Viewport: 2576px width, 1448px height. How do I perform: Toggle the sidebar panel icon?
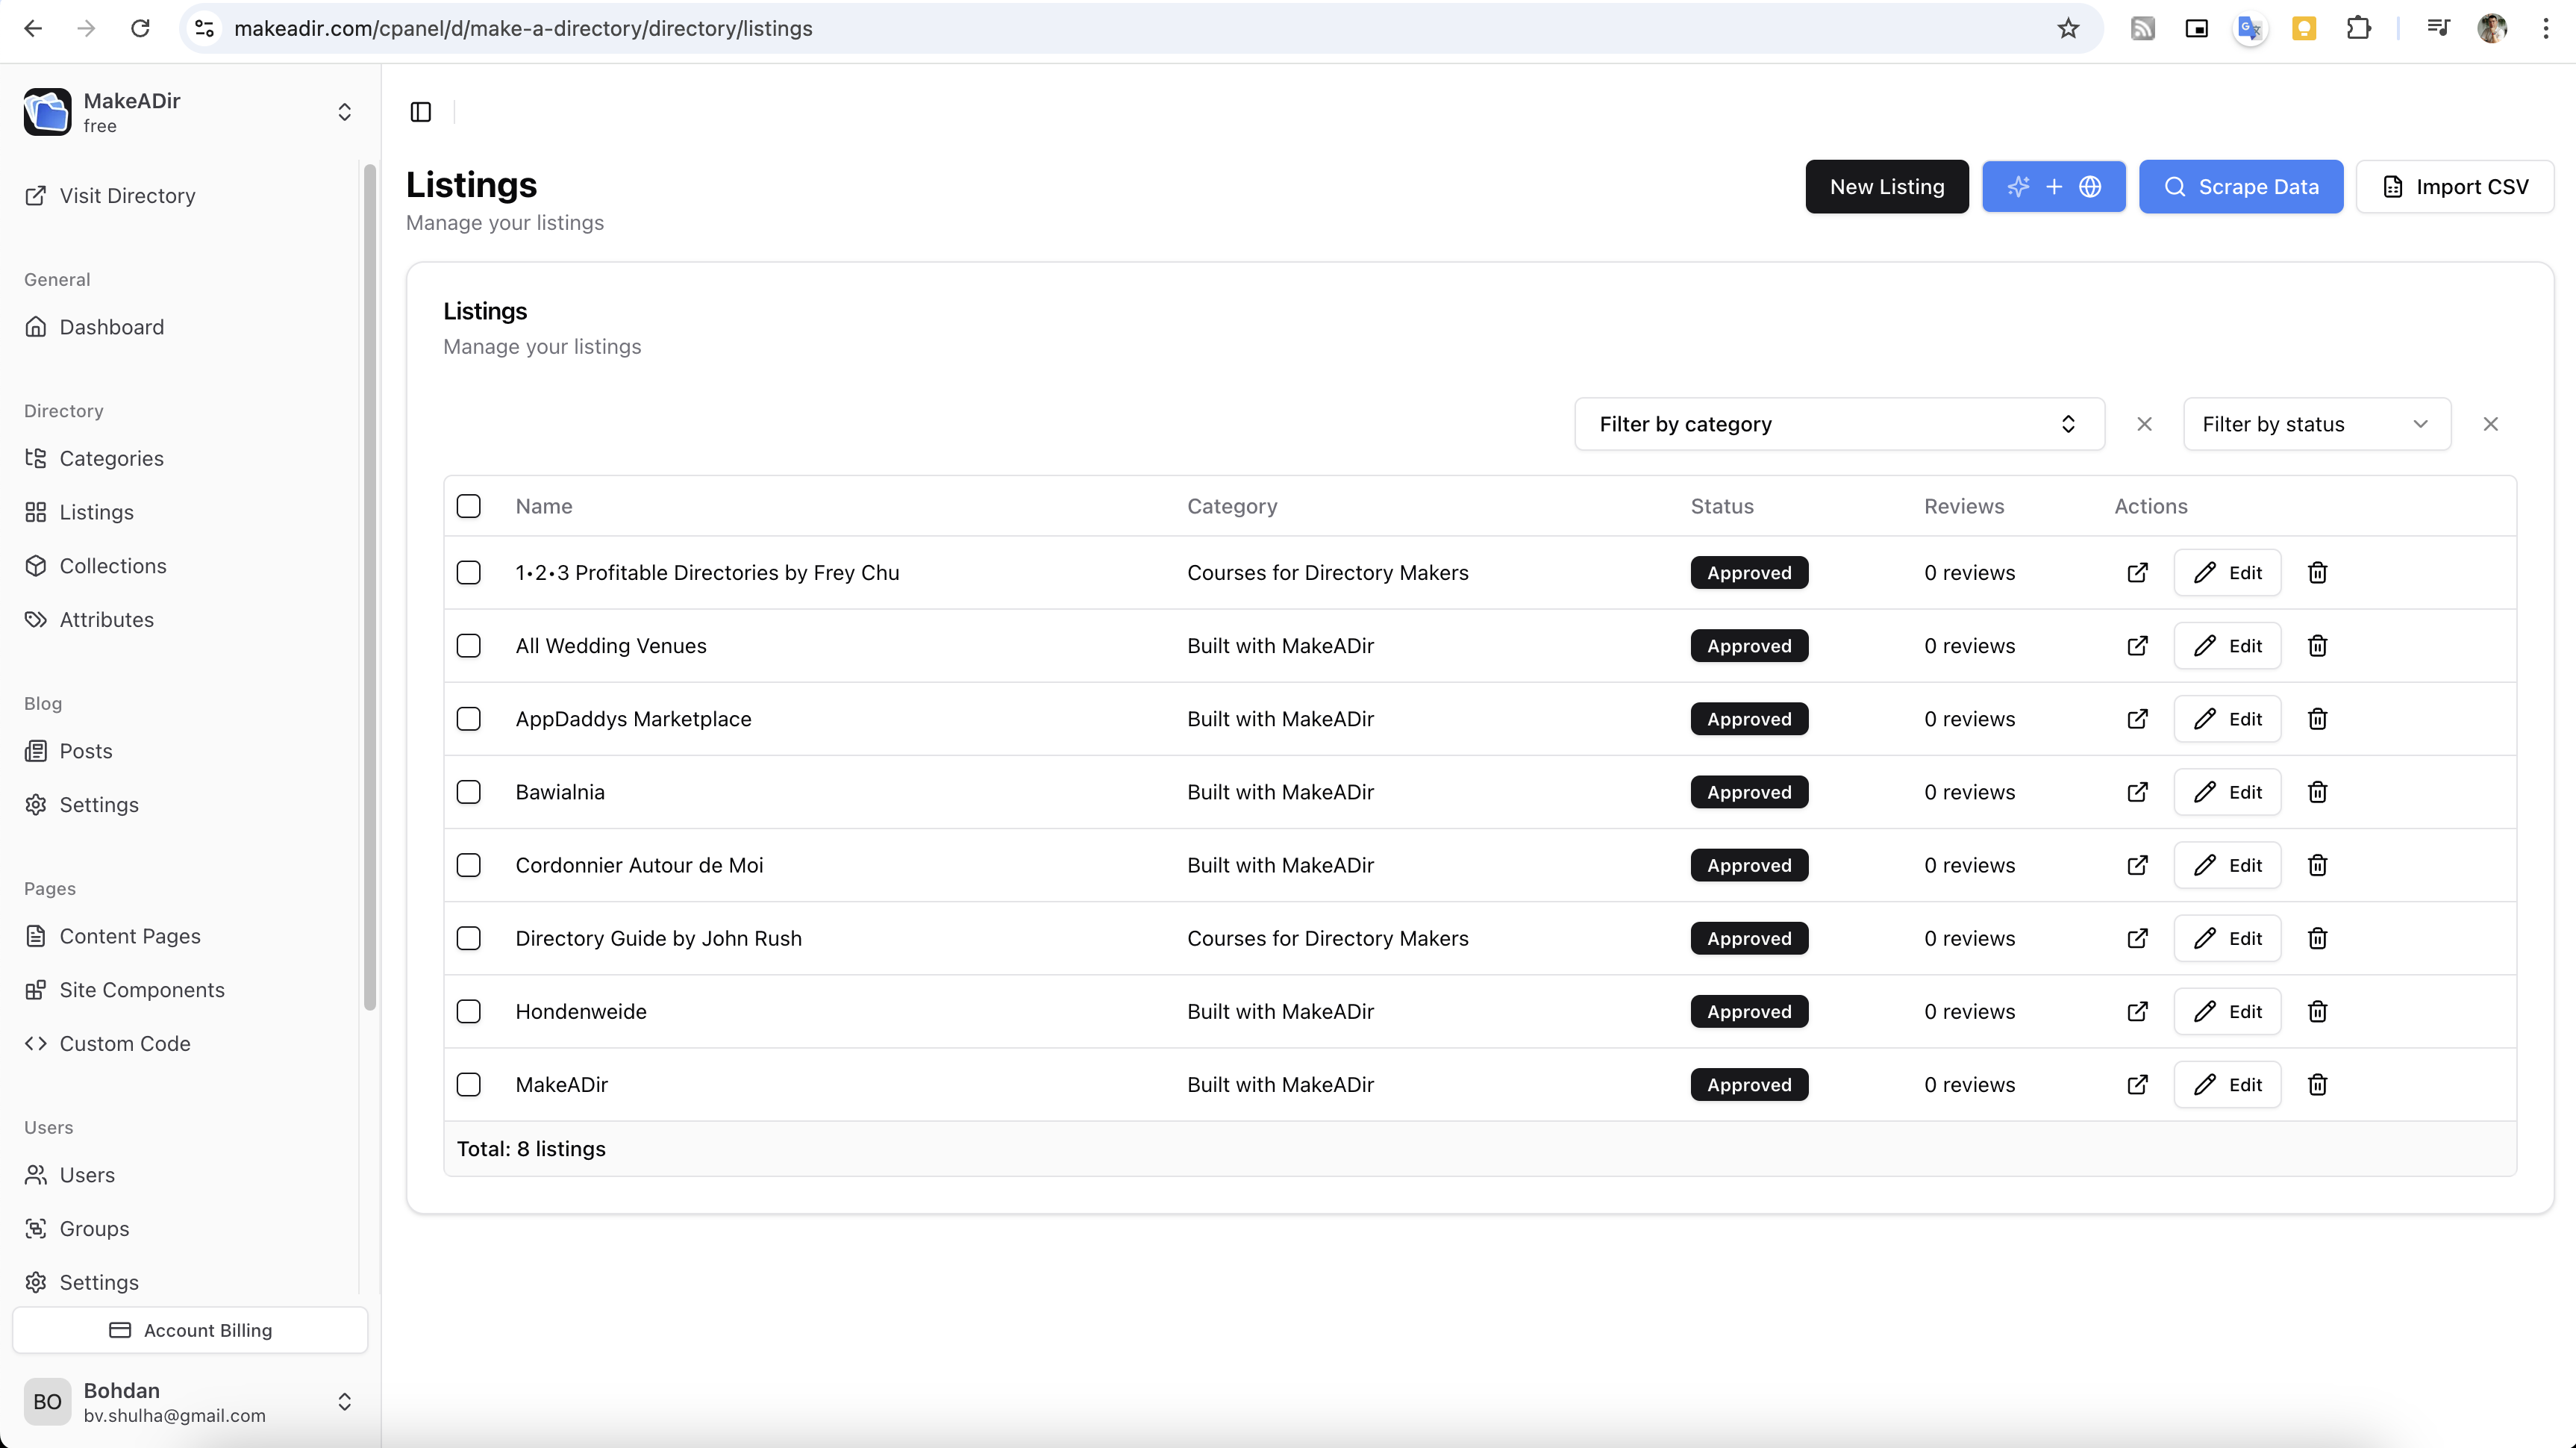(x=421, y=112)
